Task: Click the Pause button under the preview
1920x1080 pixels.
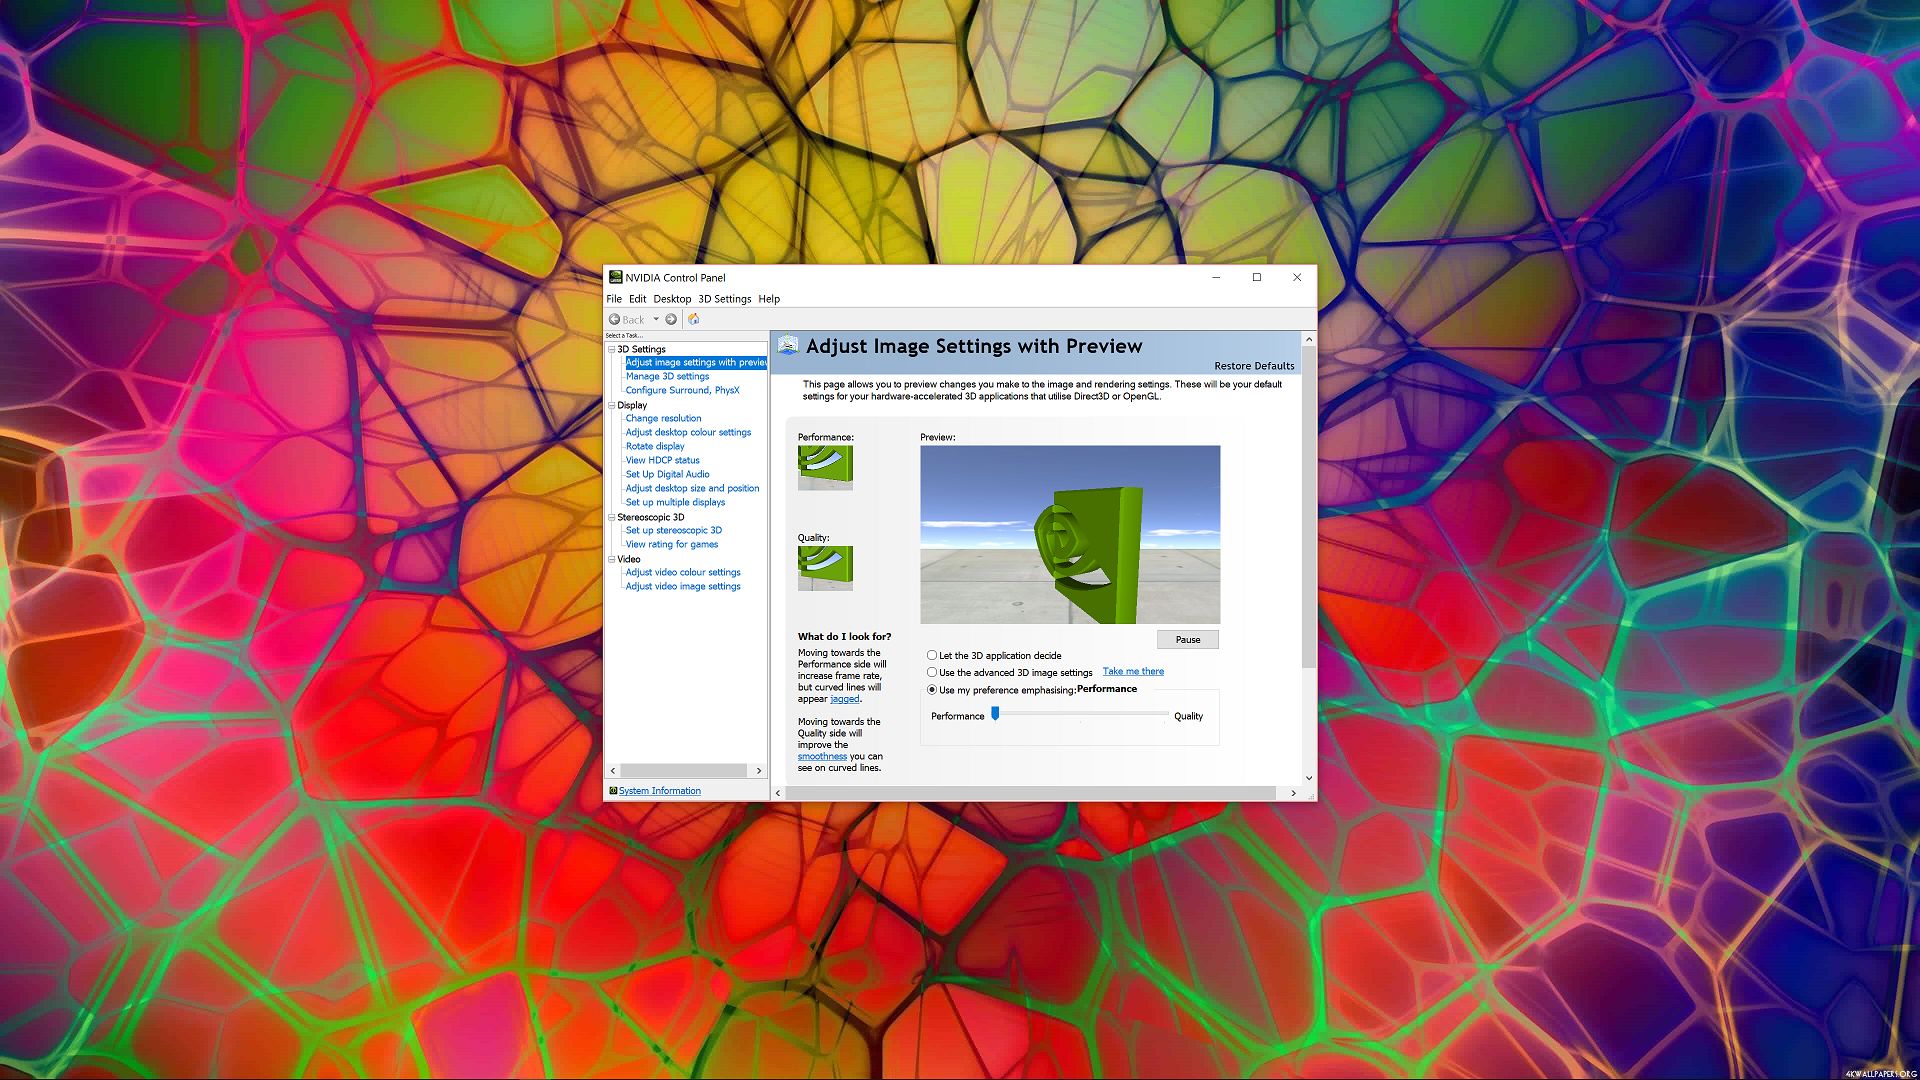Action: pos(1188,640)
